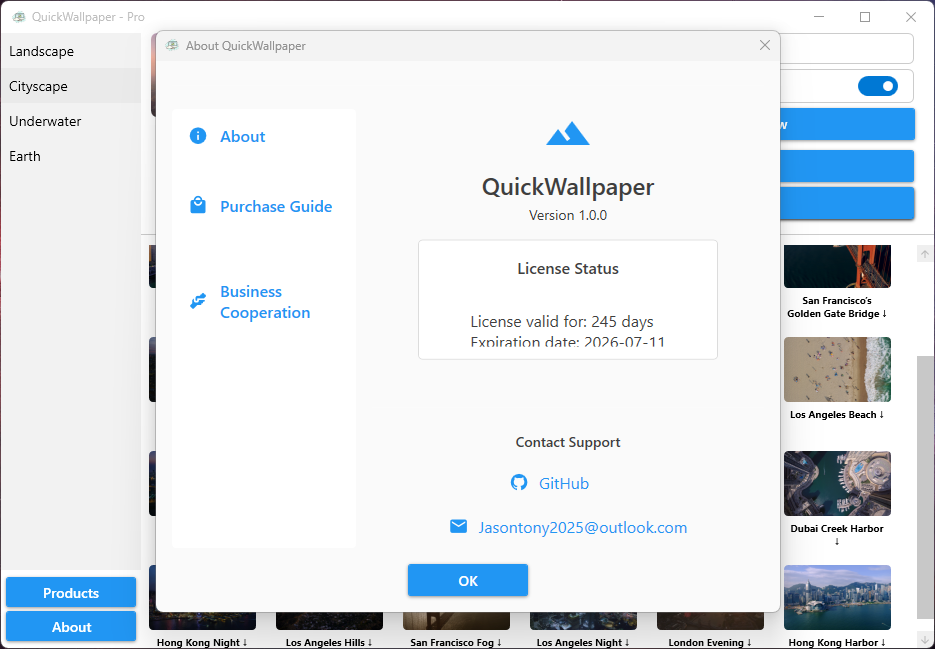The height and width of the screenshot is (649, 935).
Task: Click the search input field in main window
Action: pyautogui.click(x=846, y=48)
